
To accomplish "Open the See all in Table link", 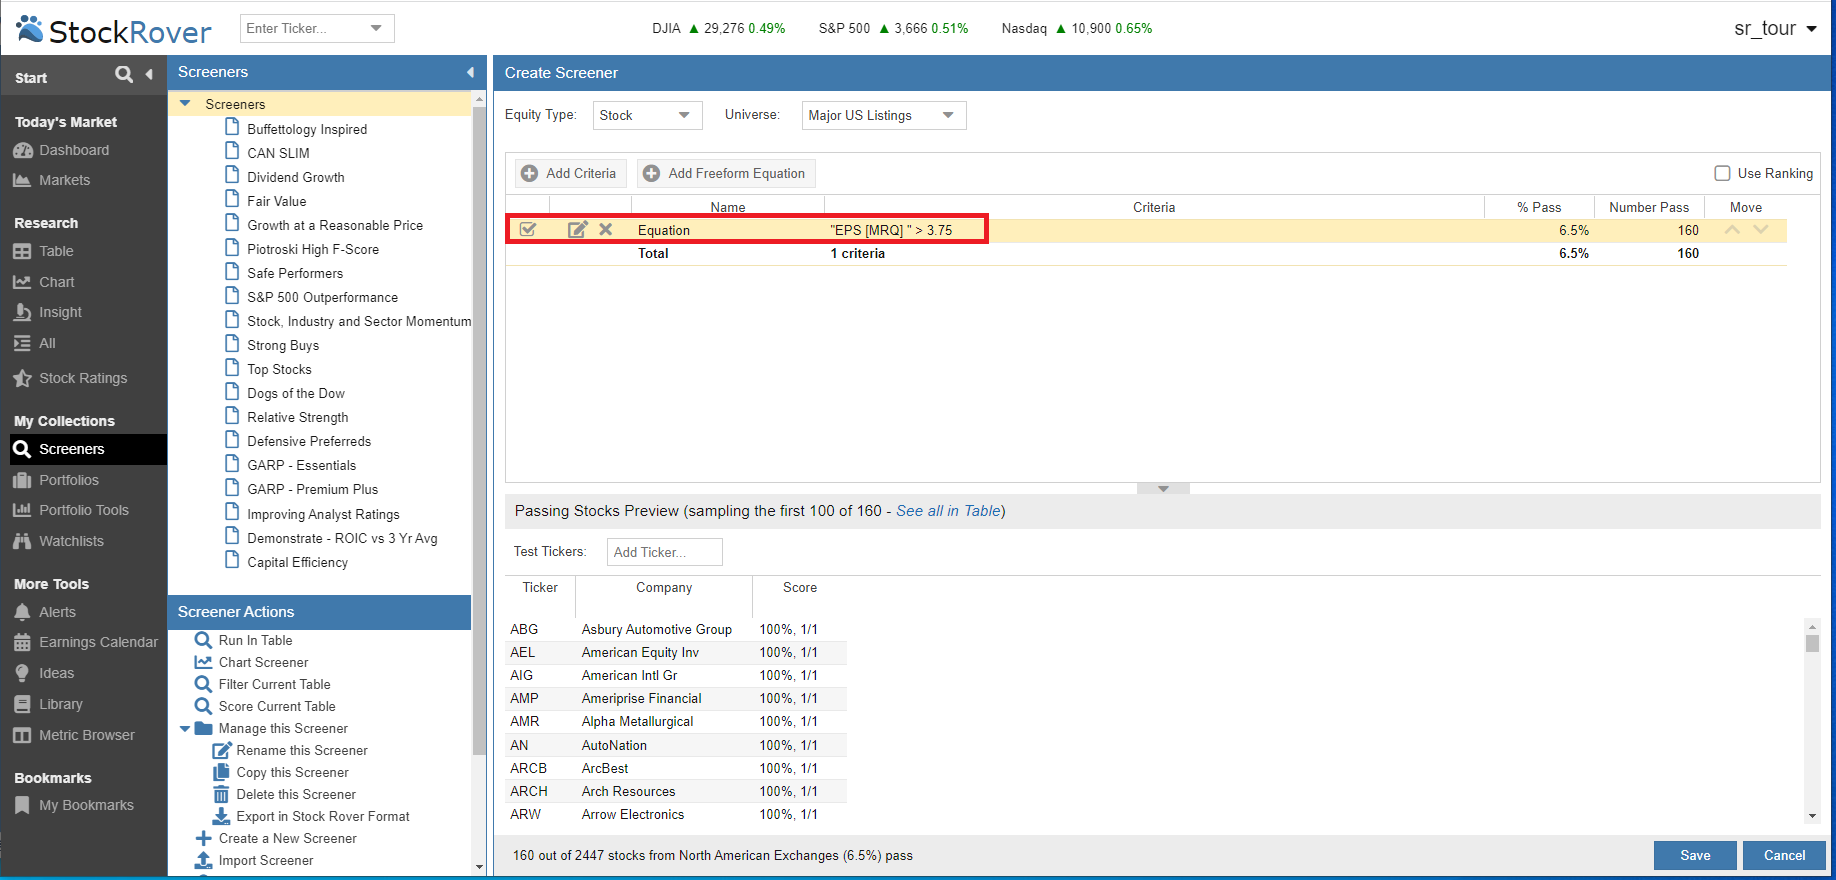I will (948, 511).
